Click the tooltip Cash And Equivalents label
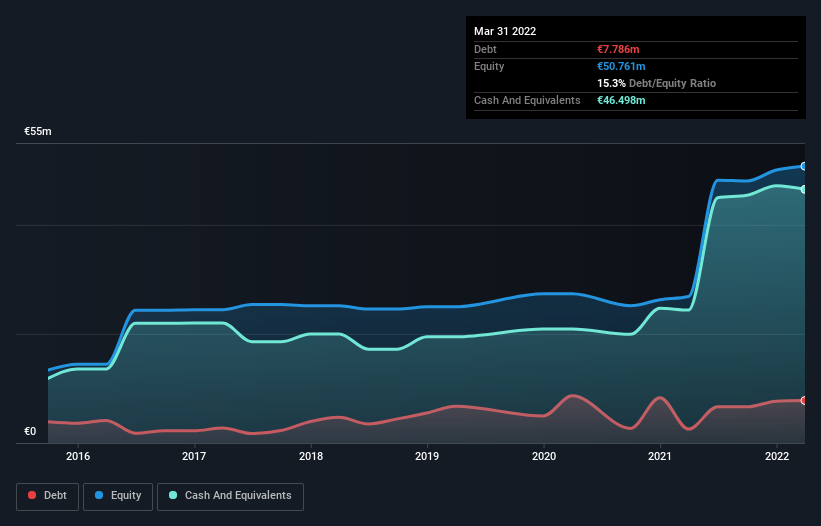 tap(527, 100)
